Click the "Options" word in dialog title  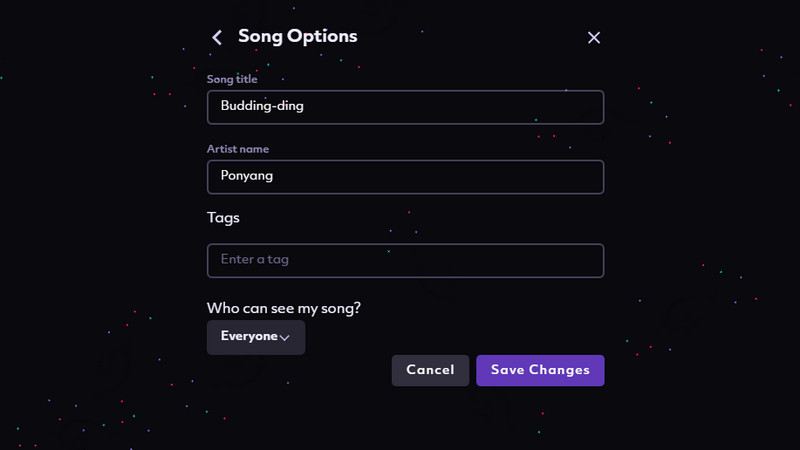[x=322, y=36]
